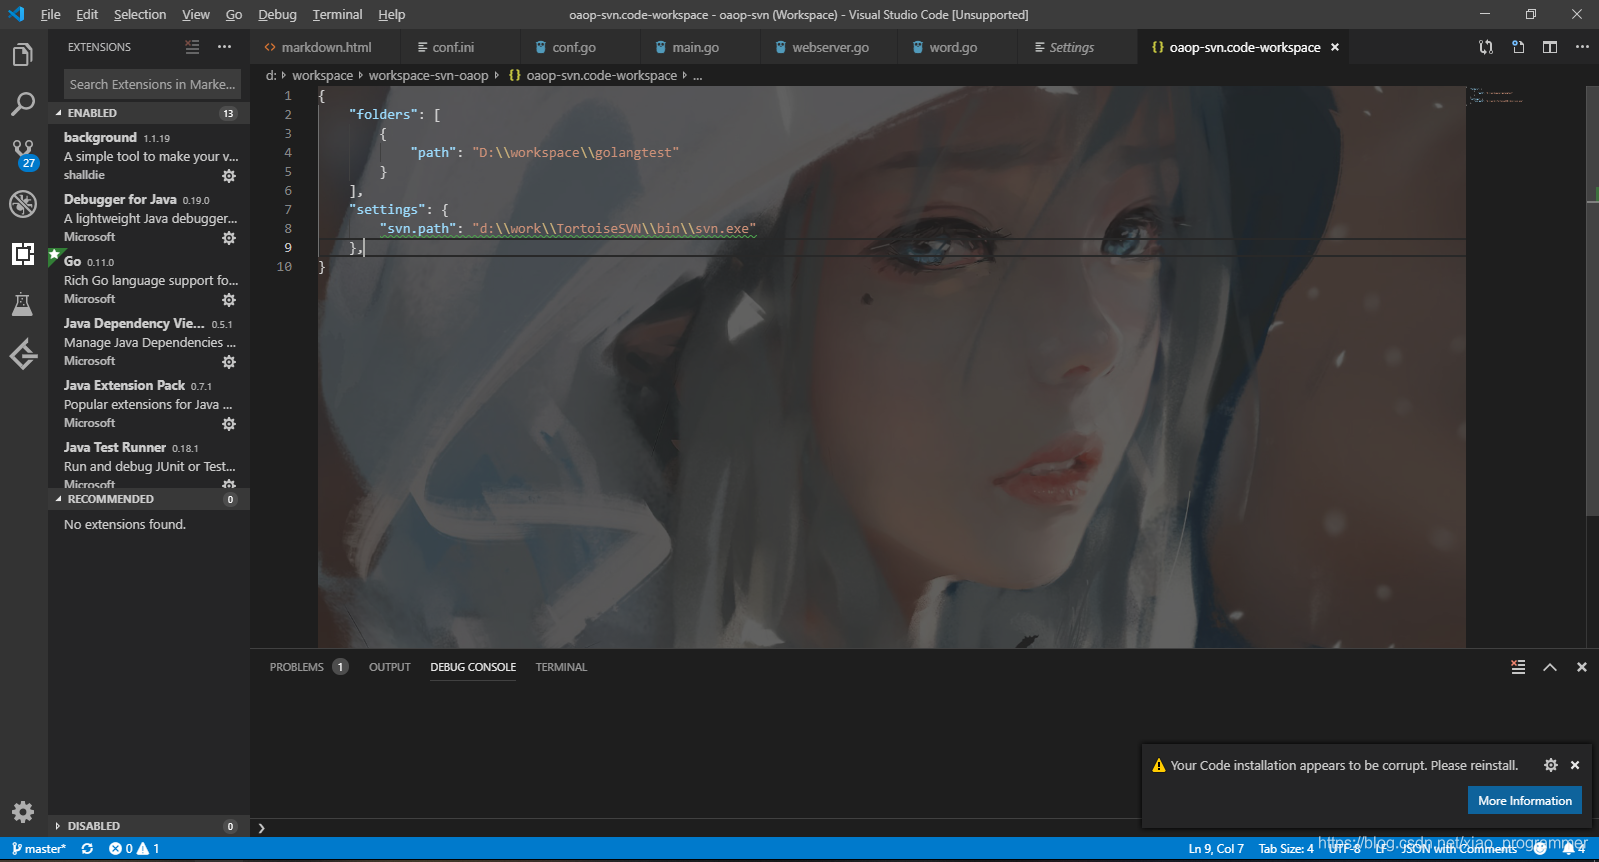
Task: Switch to the Settings tab
Action: [1076, 47]
